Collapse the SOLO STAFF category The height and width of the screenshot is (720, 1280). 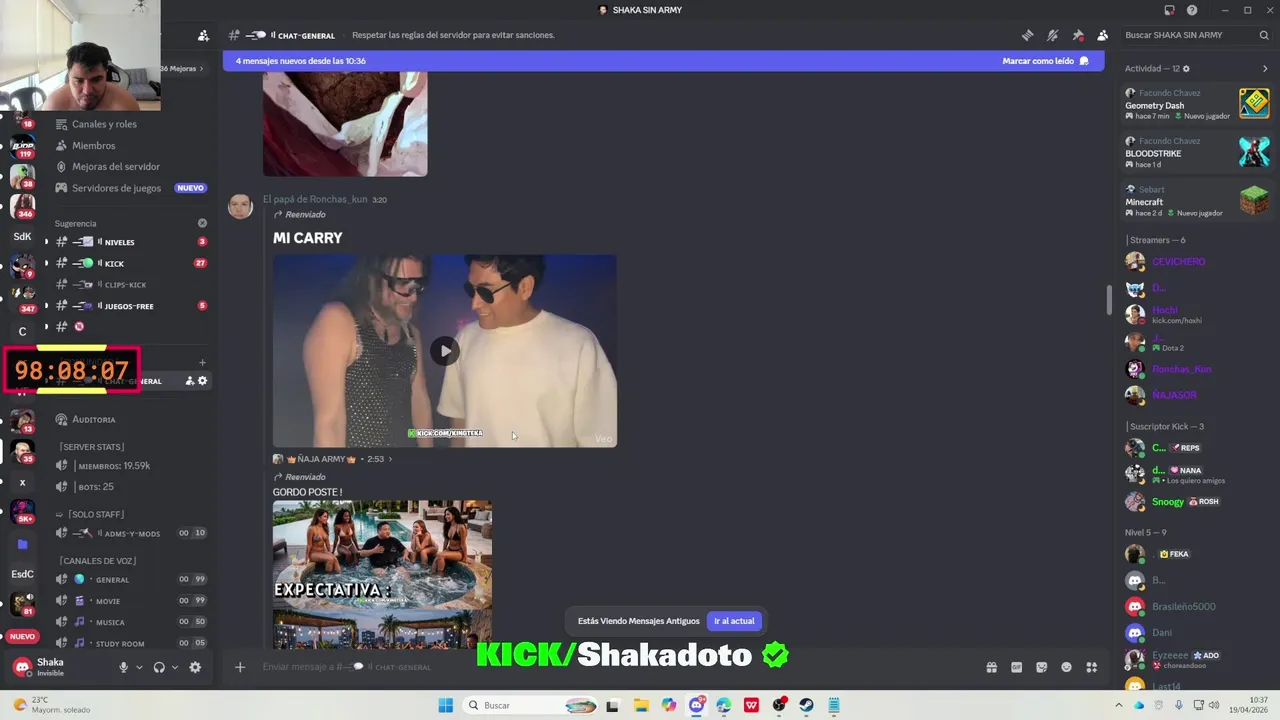90,515
